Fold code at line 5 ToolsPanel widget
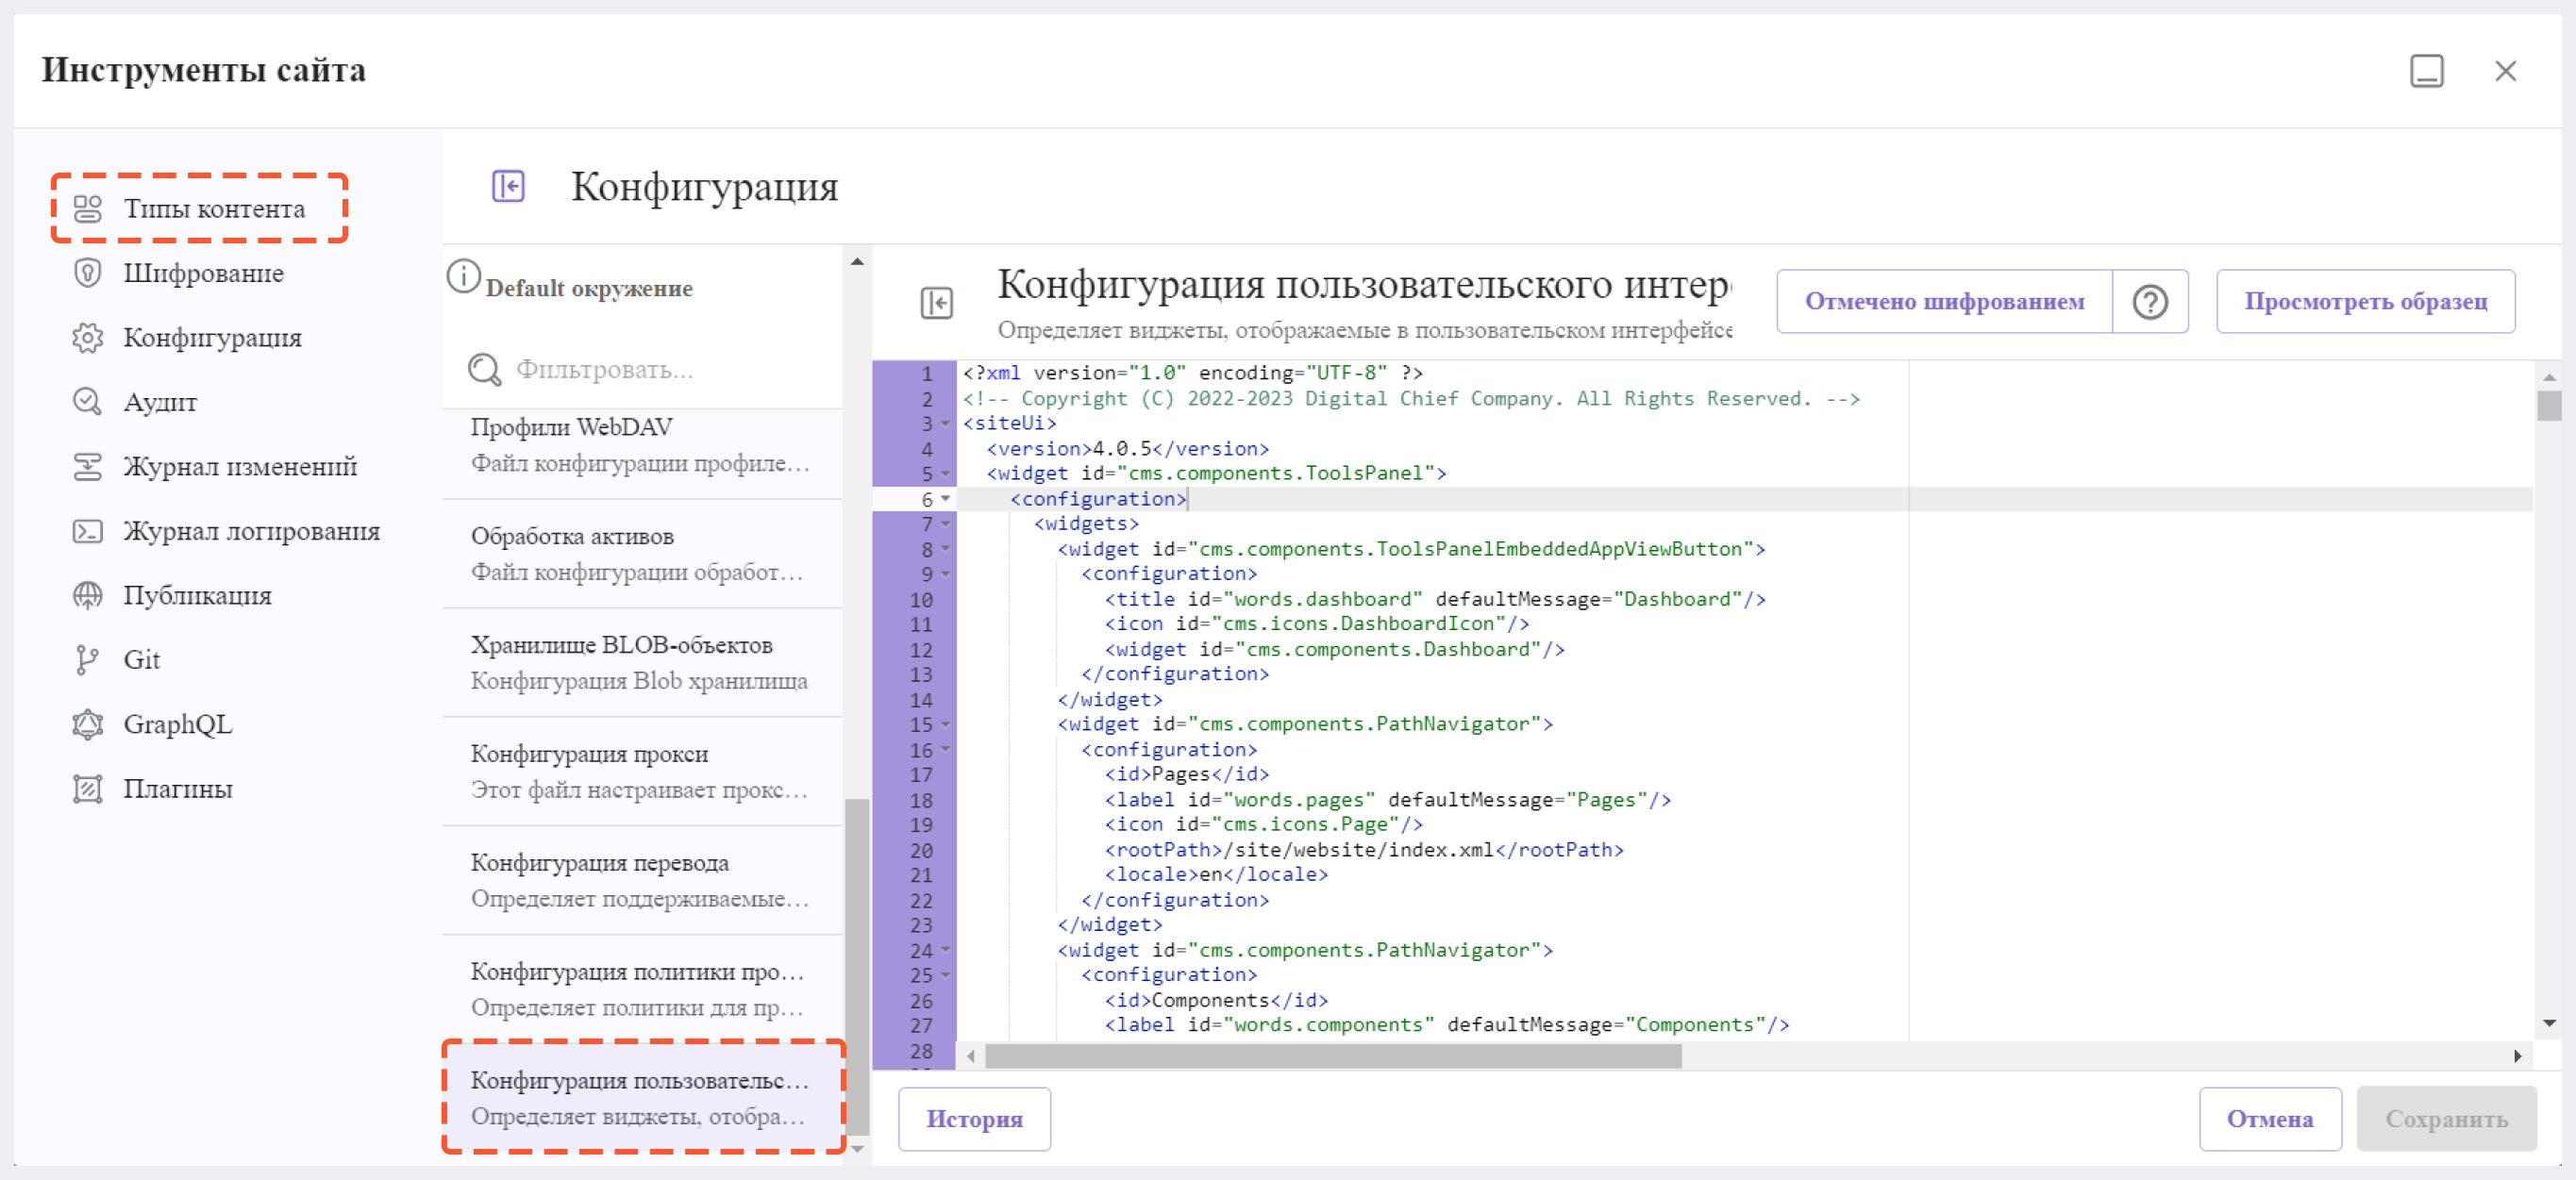This screenshot has height=1180, width=2576. point(945,474)
